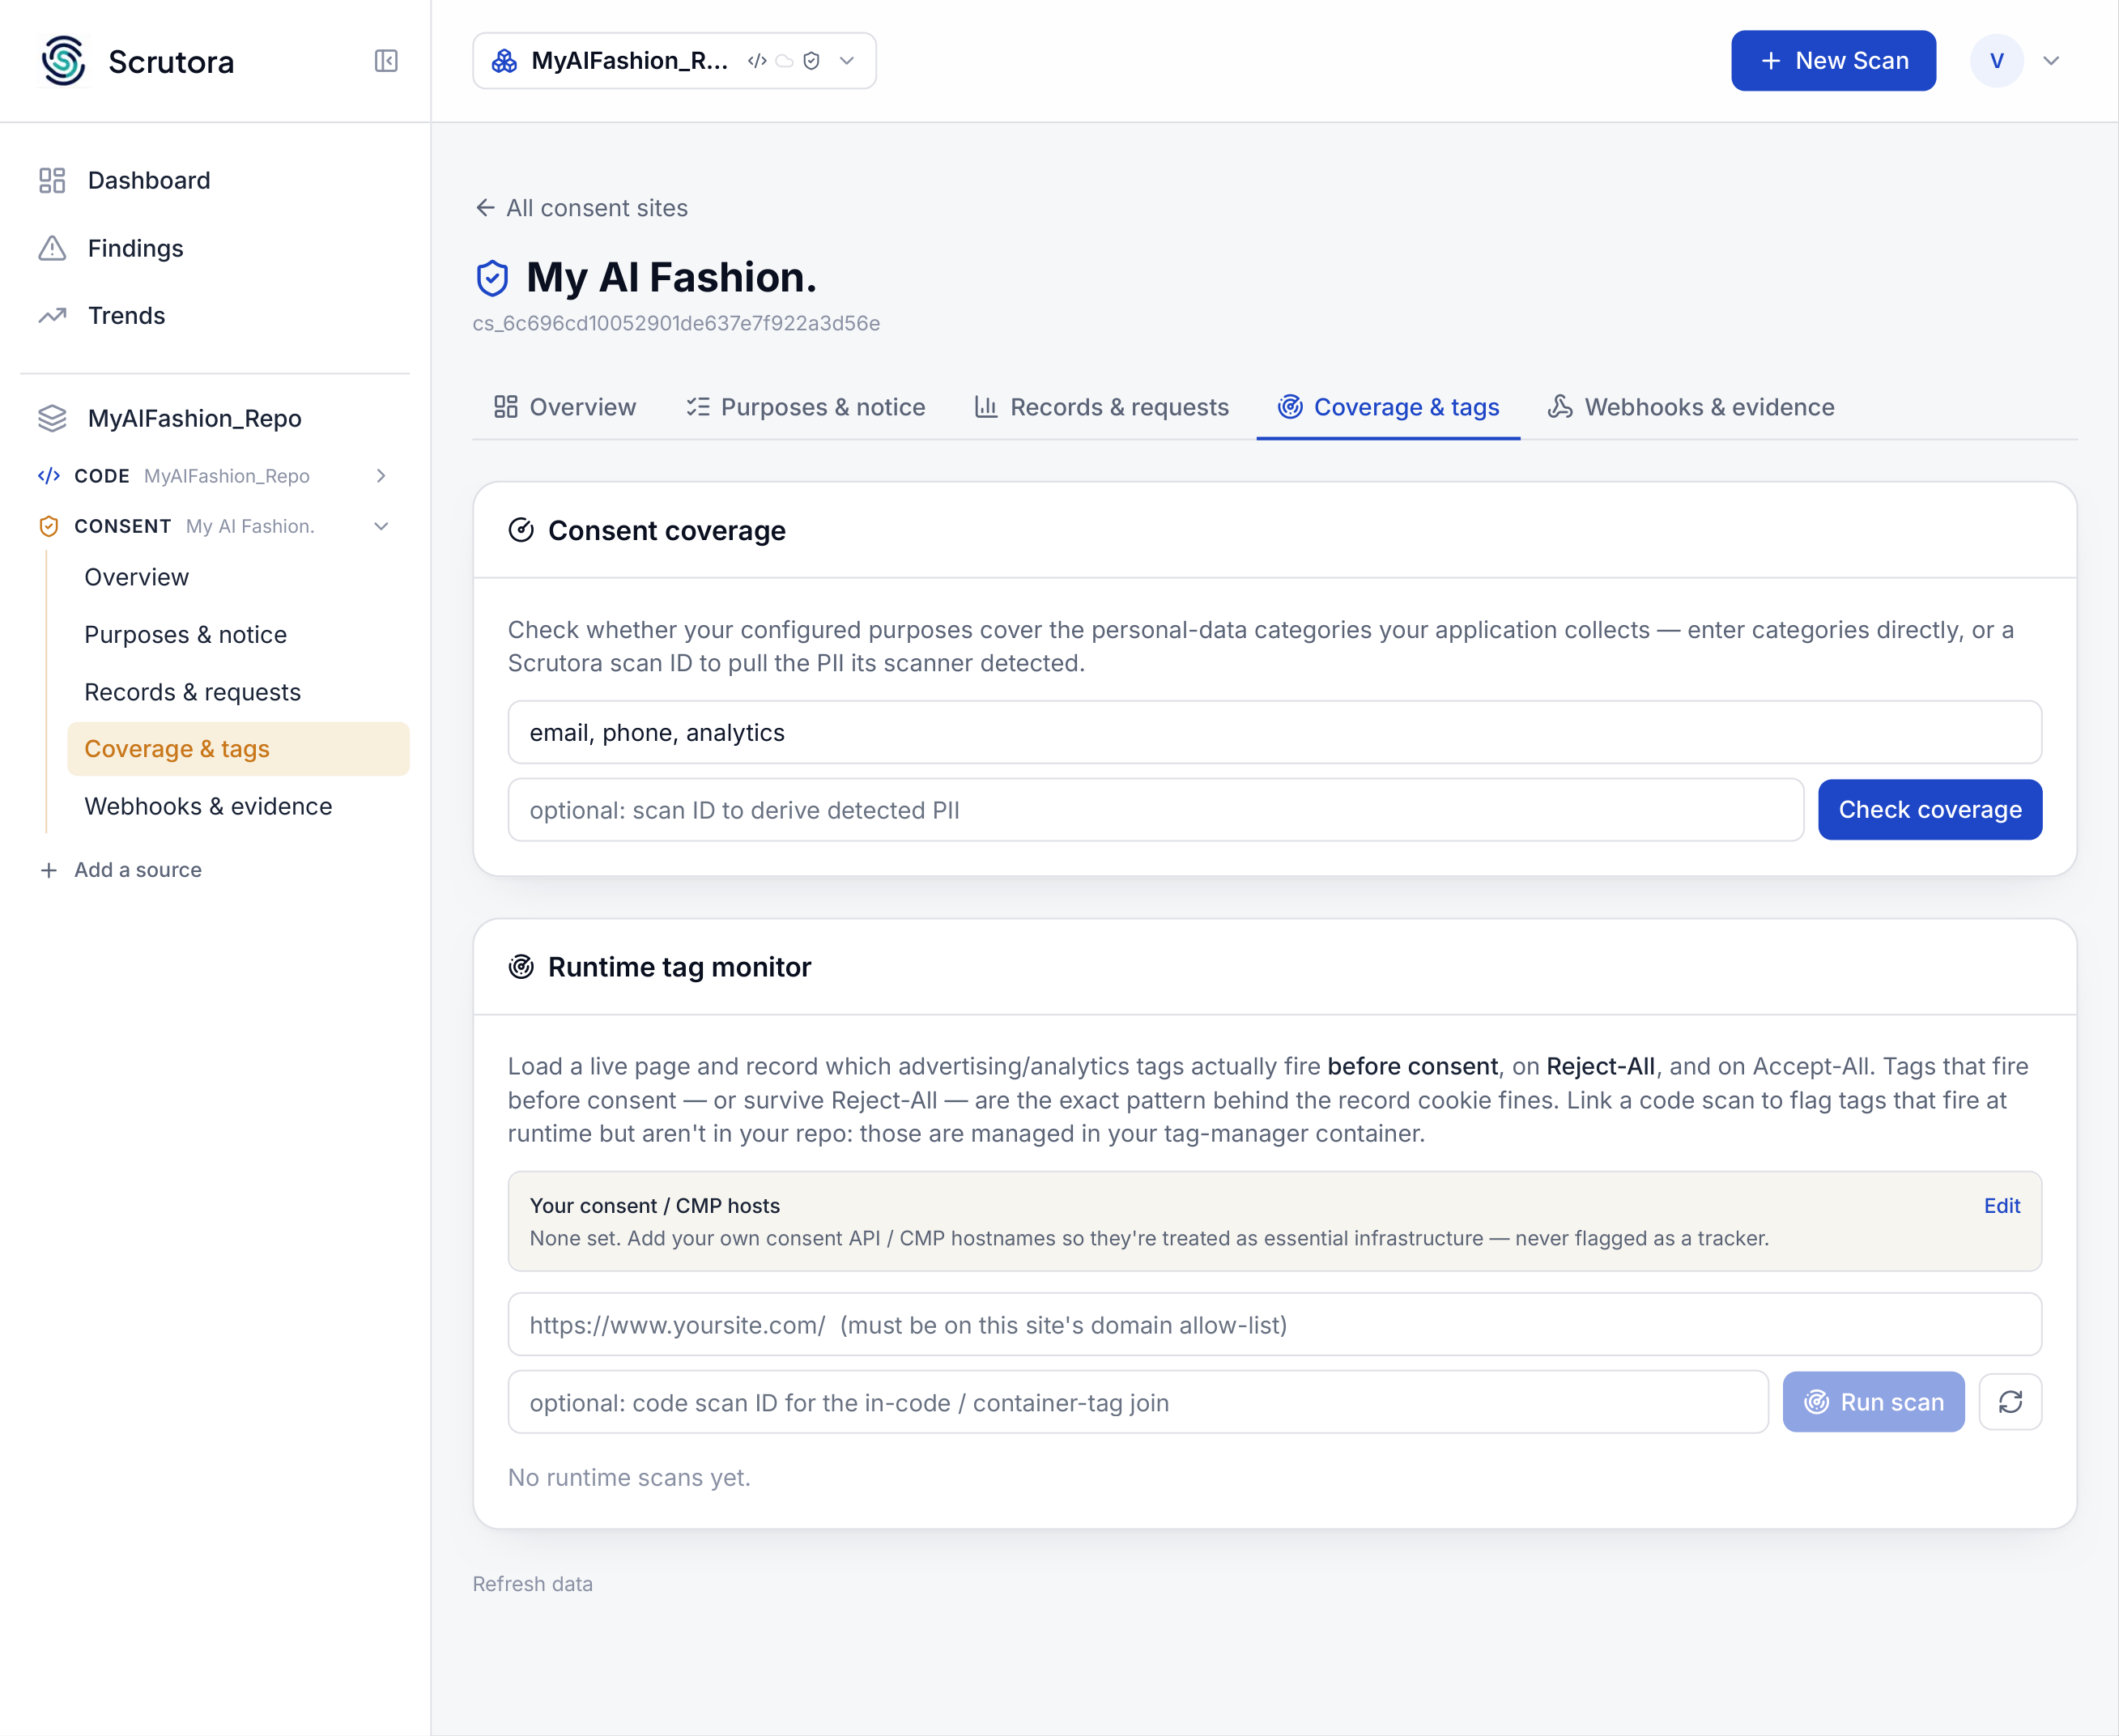Click the Runtime tag monitor radar icon
Viewport: 2119px width, 1736px height.
(521, 967)
